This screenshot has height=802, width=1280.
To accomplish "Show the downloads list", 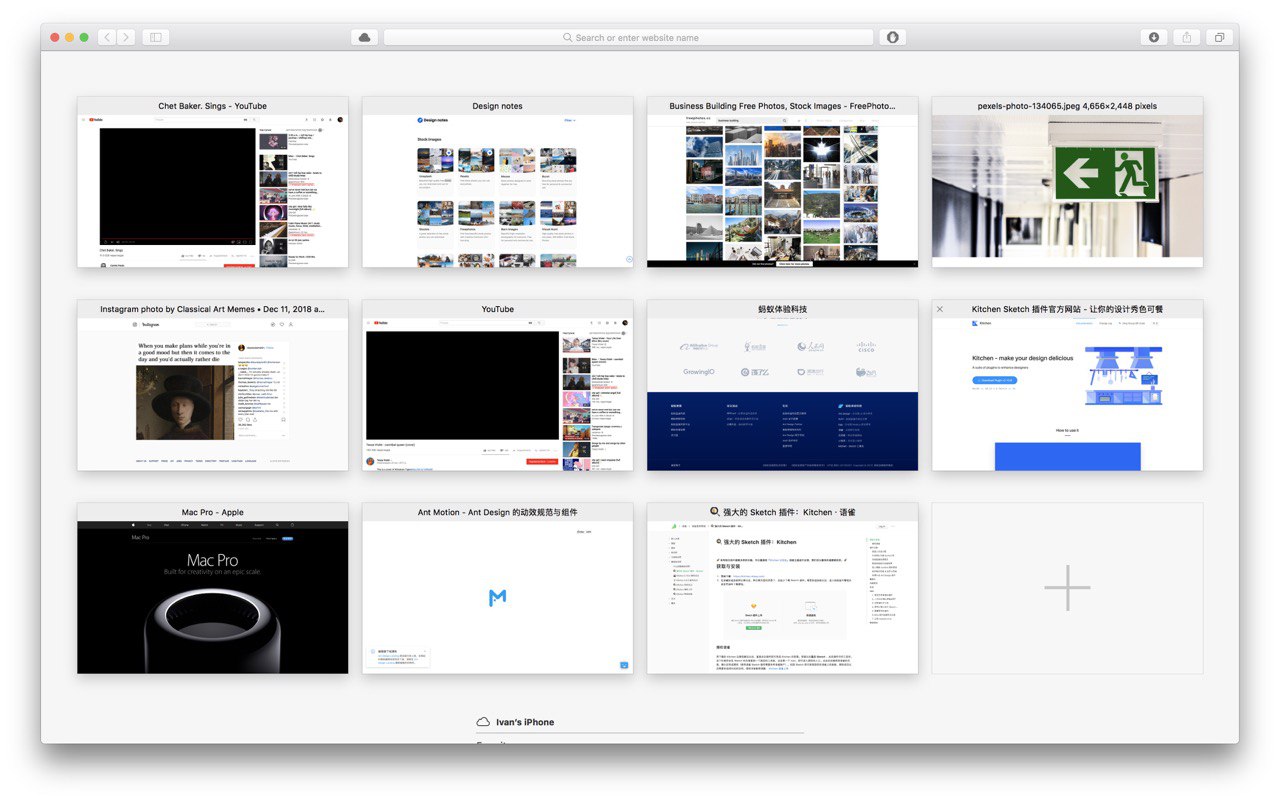I will 1154,37.
